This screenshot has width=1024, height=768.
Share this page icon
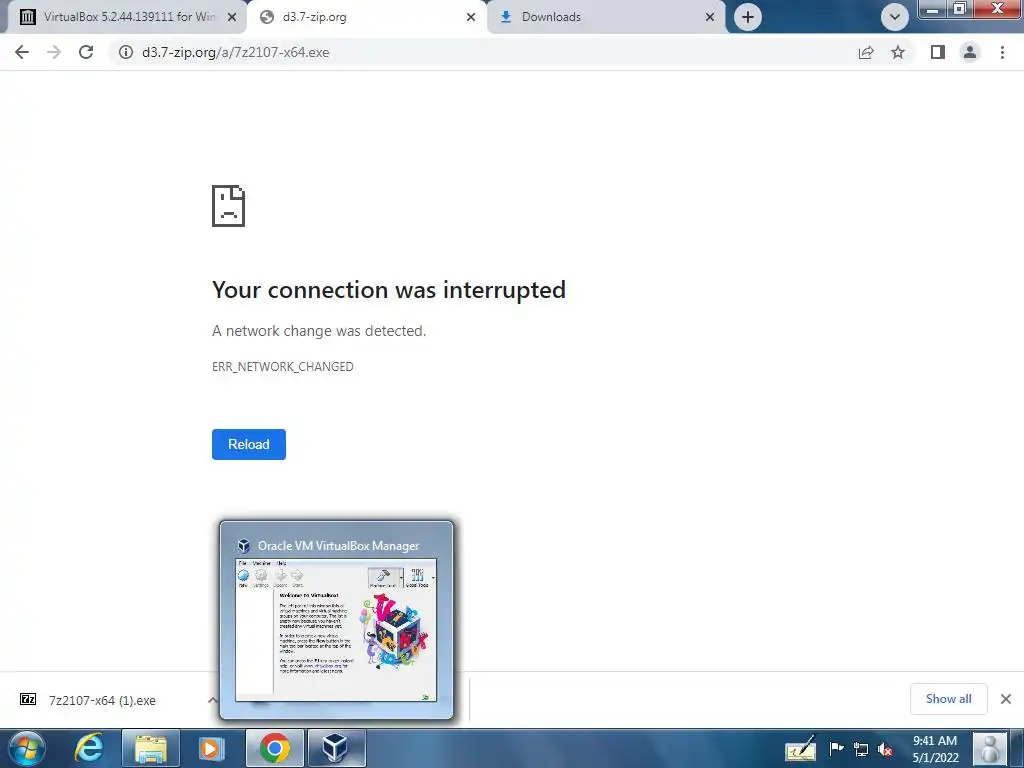tap(866, 52)
